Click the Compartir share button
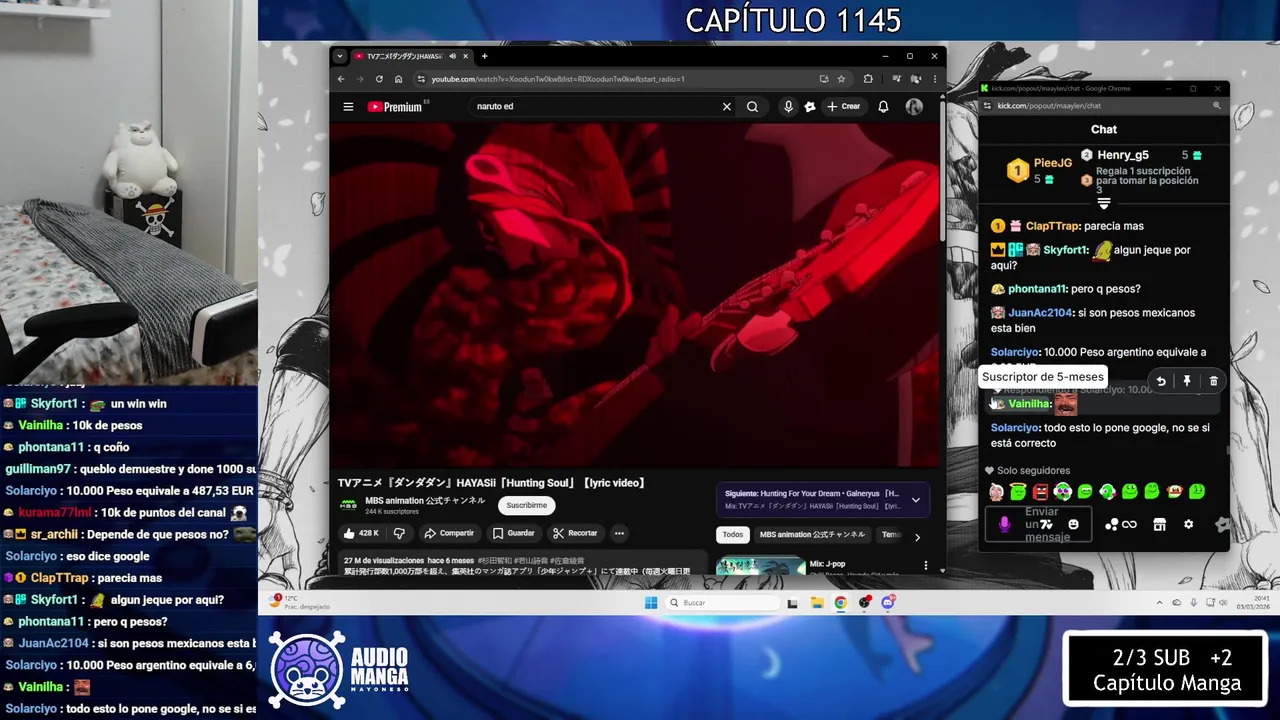 [x=449, y=533]
